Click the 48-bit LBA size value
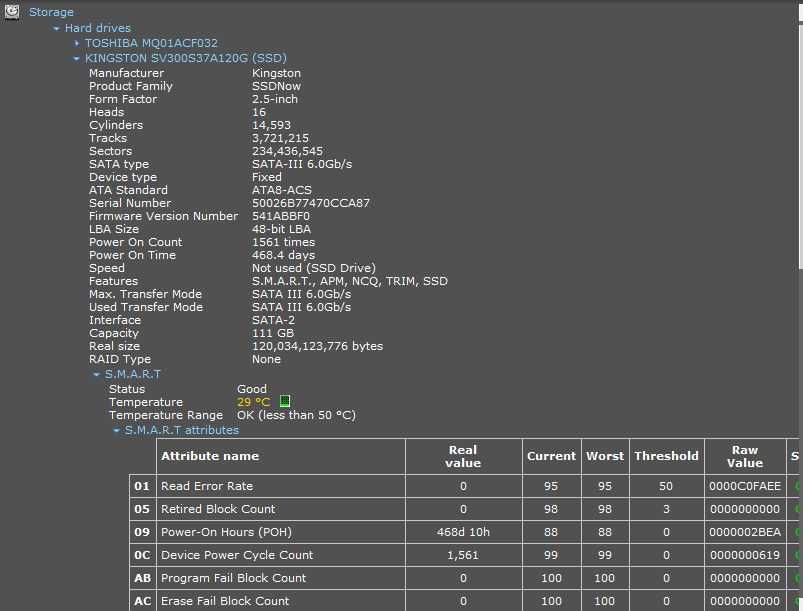The image size is (803, 611). point(281,229)
